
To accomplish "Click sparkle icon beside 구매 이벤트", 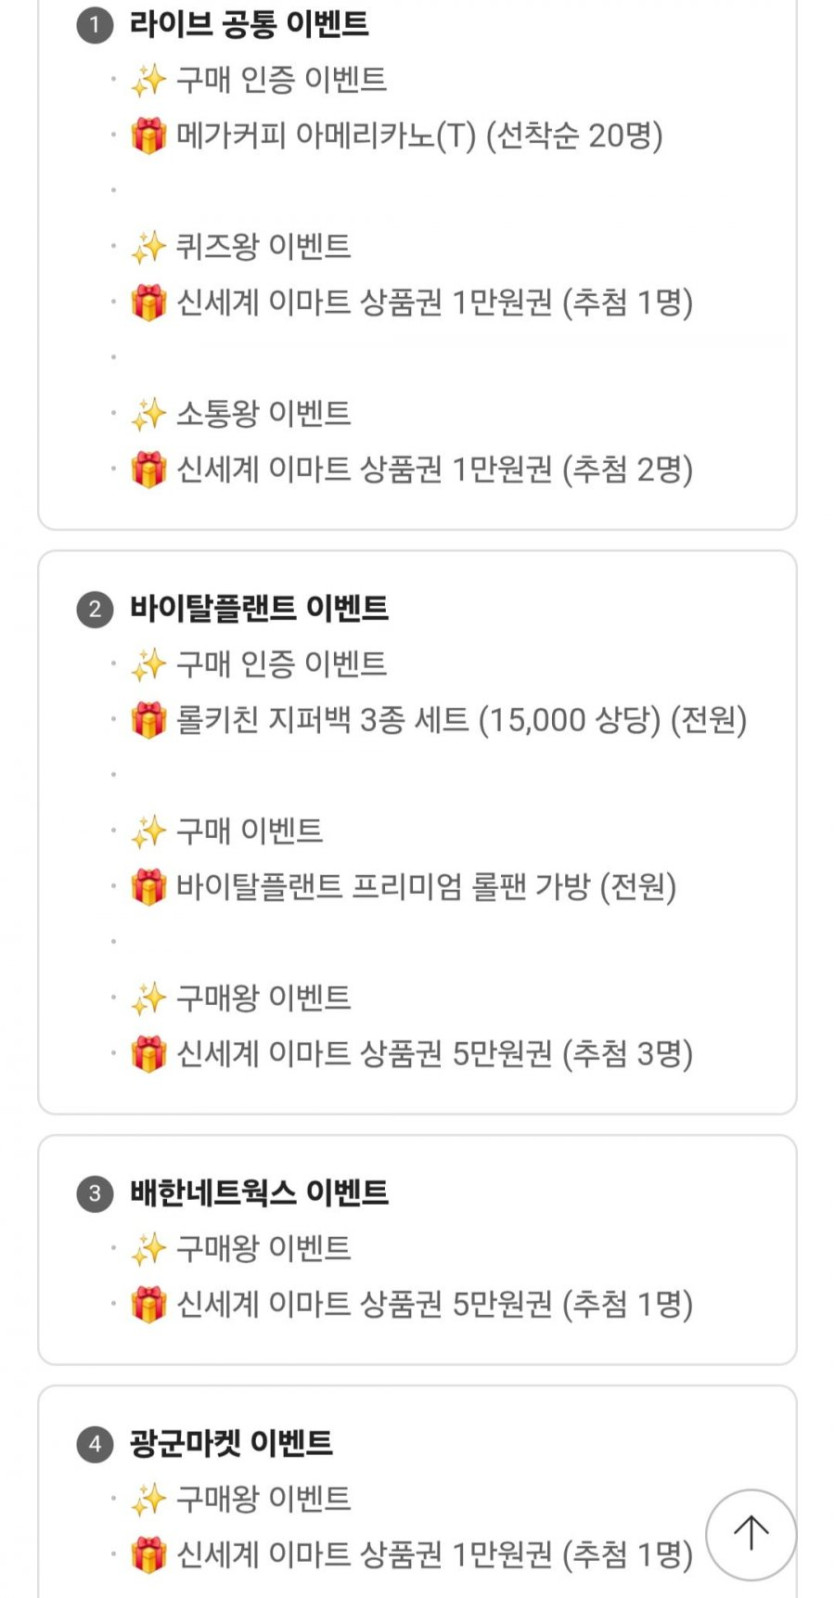I will (x=149, y=831).
